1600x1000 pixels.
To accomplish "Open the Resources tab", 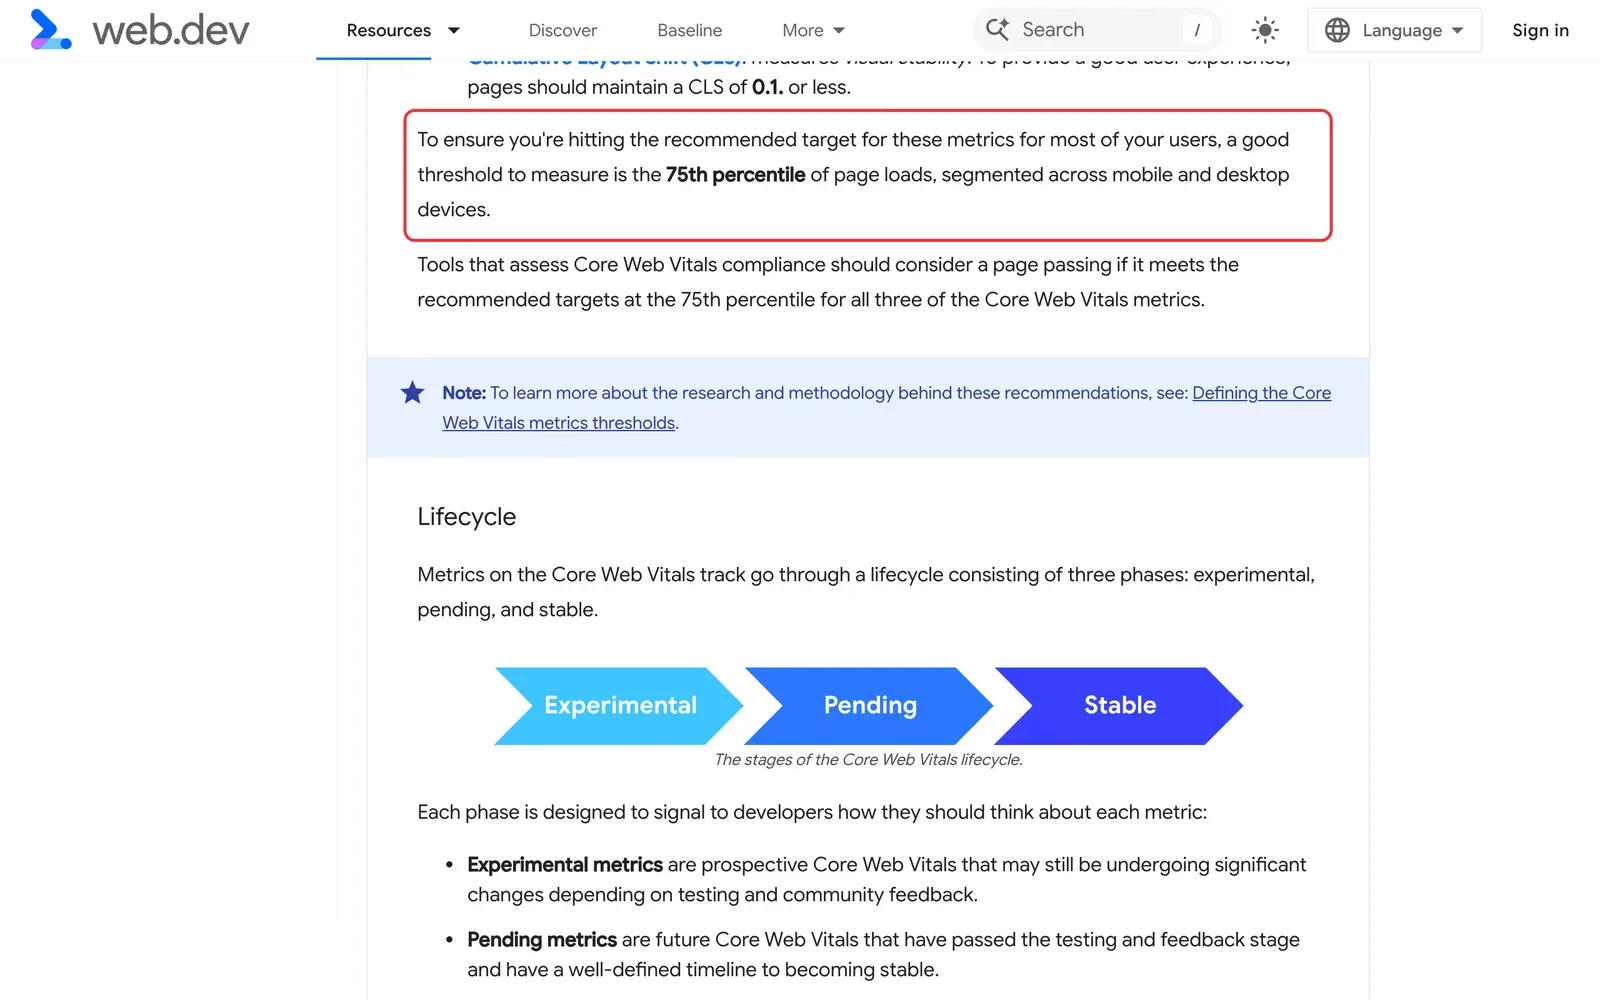I will tap(389, 30).
